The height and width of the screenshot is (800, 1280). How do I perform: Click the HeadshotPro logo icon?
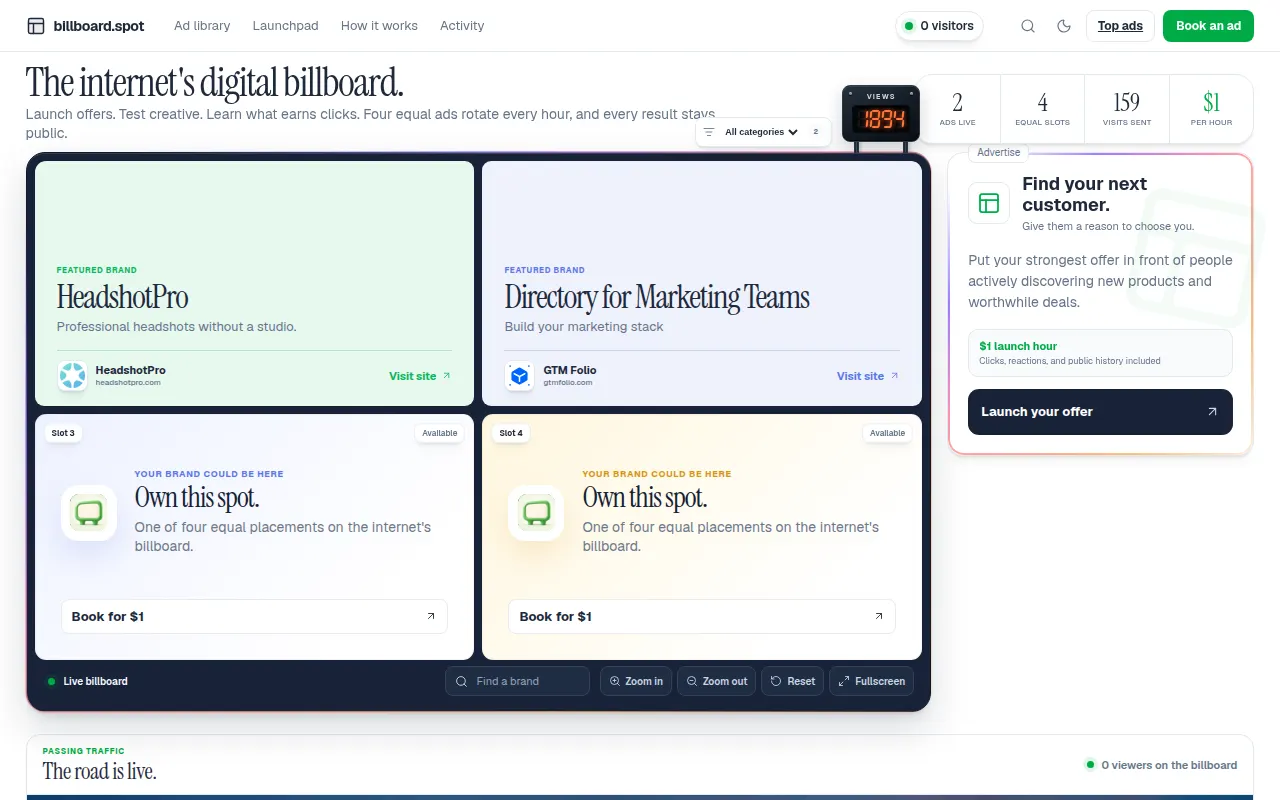tap(73, 376)
